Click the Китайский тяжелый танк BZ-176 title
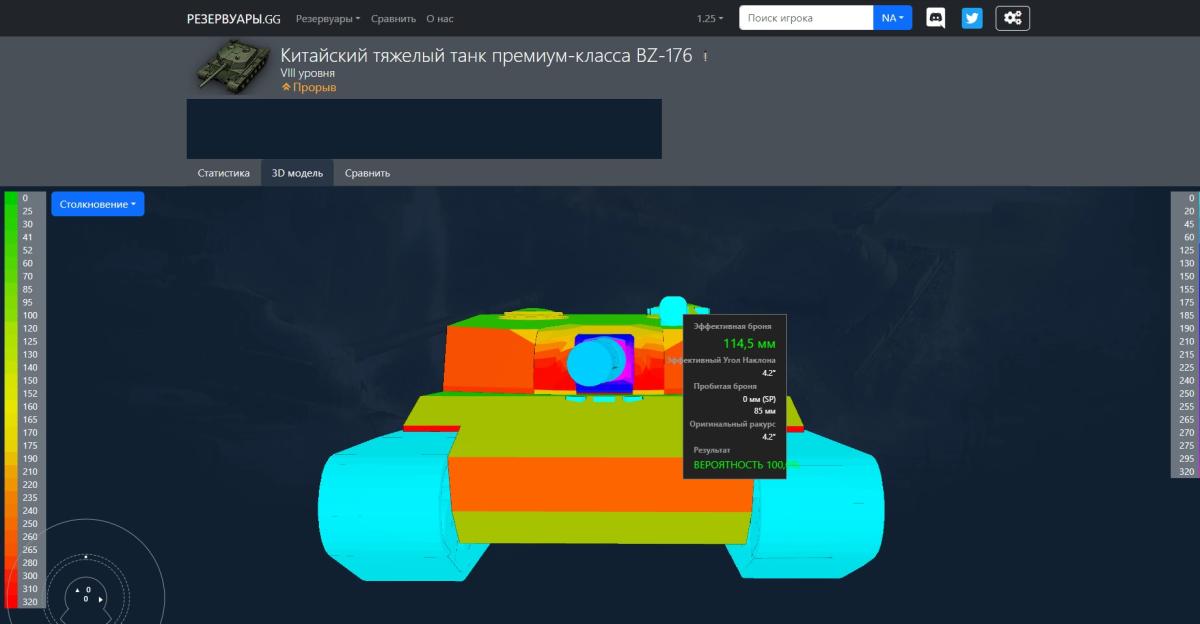This screenshot has height=624, width=1200. pos(486,56)
